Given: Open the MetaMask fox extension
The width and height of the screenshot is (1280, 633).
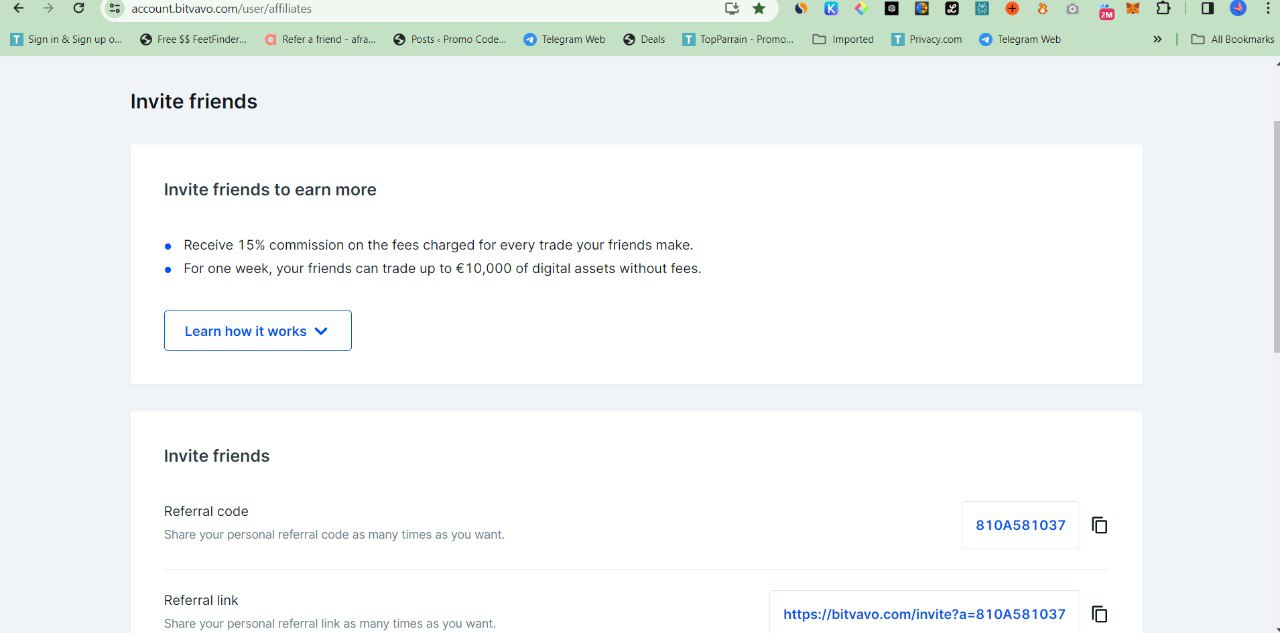Looking at the screenshot, I should [1133, 9].
